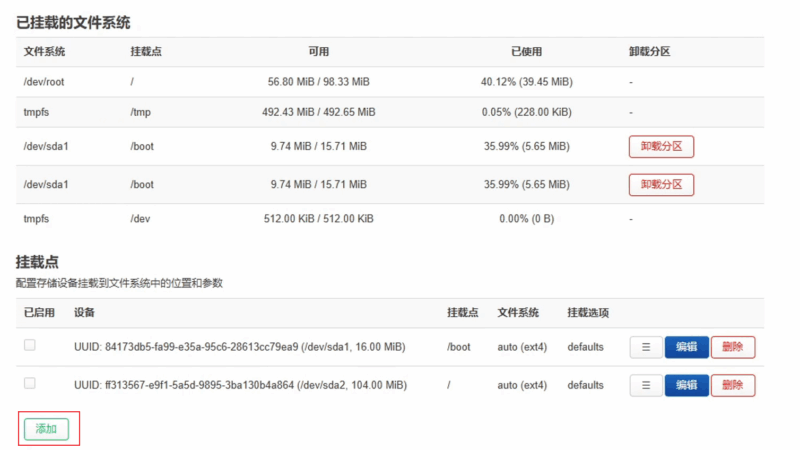Tick the enabled checkbox for /dev/sda2
800x450 pixels.
click(x=30, y=383)
